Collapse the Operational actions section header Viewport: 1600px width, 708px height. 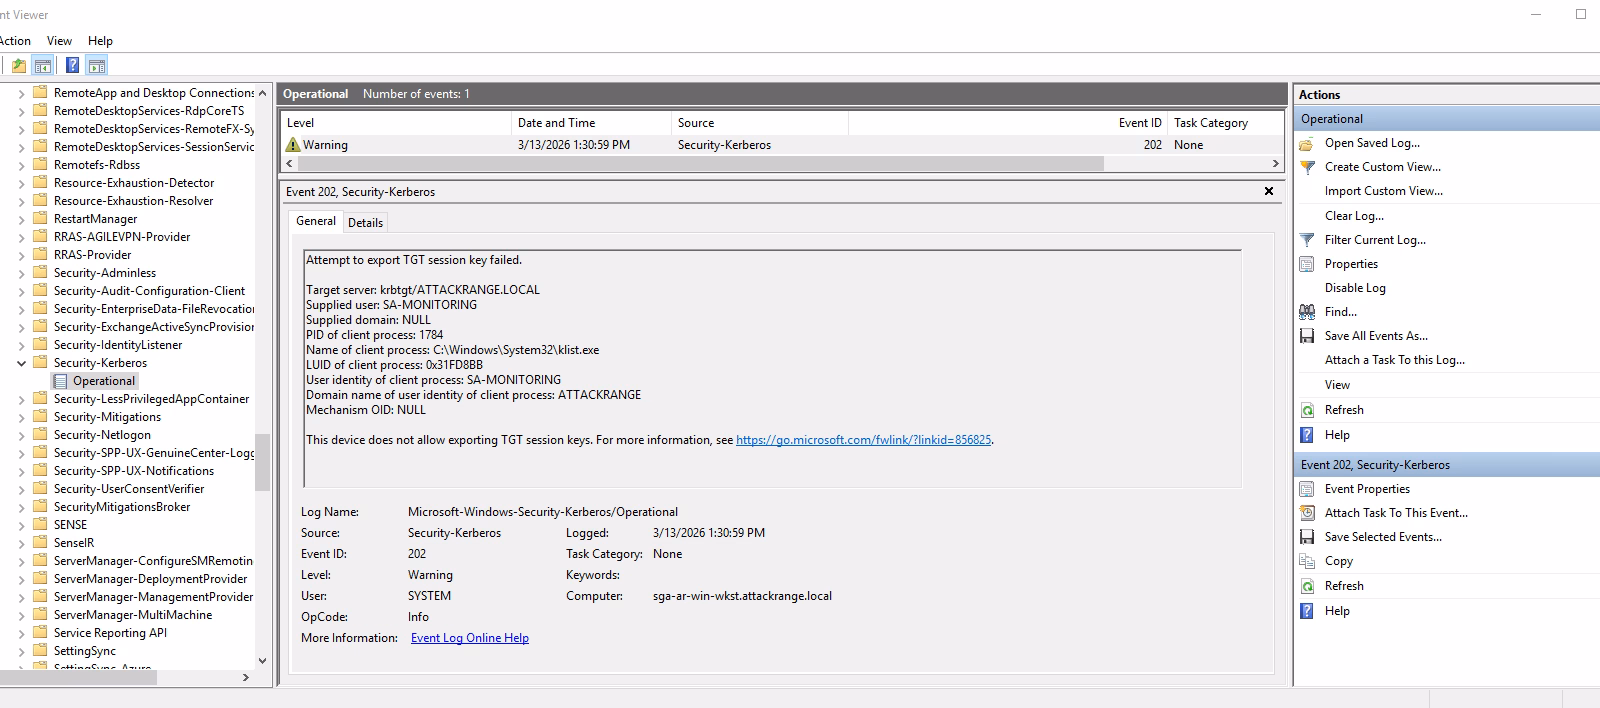click(x=1446, y=119)
